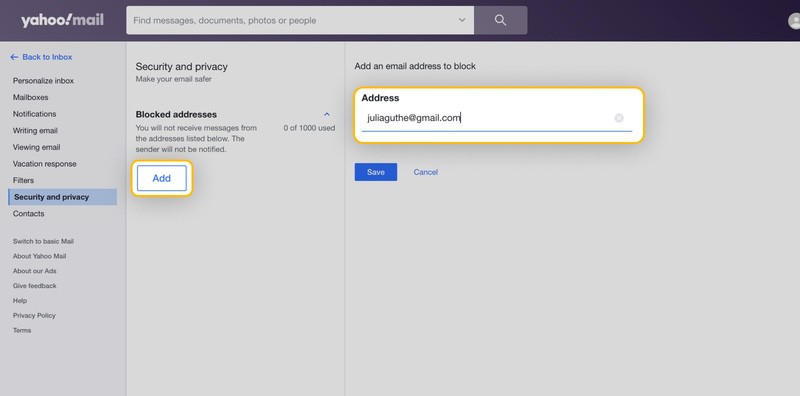Open the Terms link
The image size is (800, 396).
point(22,330)
